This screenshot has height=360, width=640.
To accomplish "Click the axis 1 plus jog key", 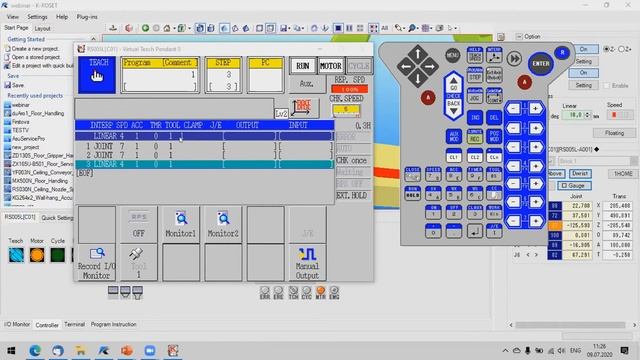I will click(535, 109).
